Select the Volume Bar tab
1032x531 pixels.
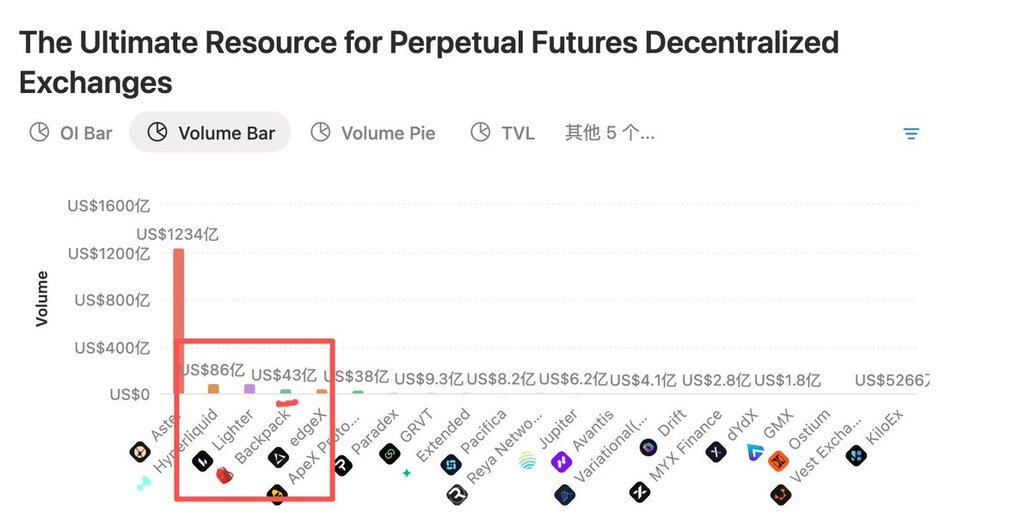pyautogui.click(x=210, y=132)
